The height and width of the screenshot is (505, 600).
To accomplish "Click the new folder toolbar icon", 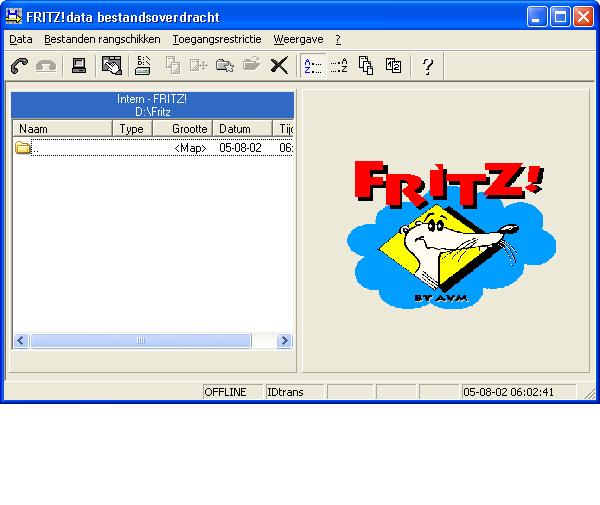I will pos(225,66).
